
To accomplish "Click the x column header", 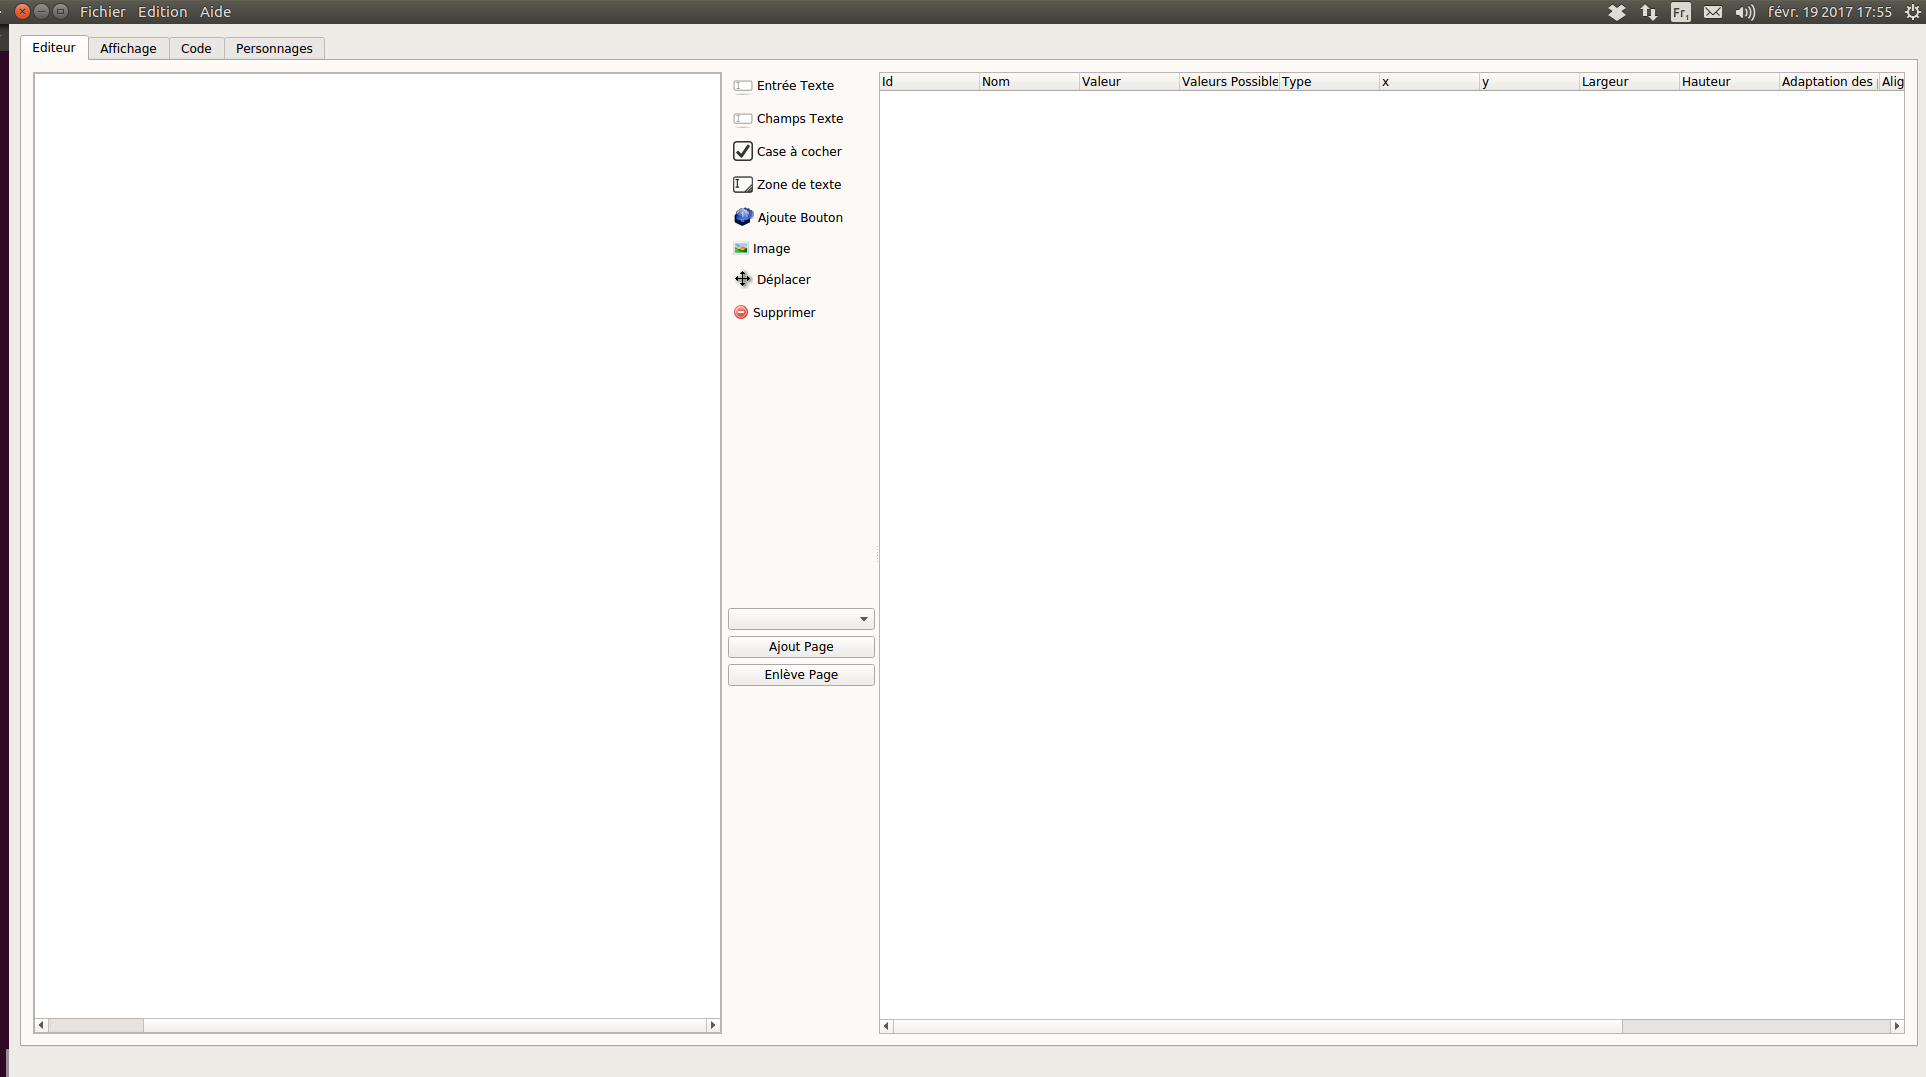I will coord(1429,82).
